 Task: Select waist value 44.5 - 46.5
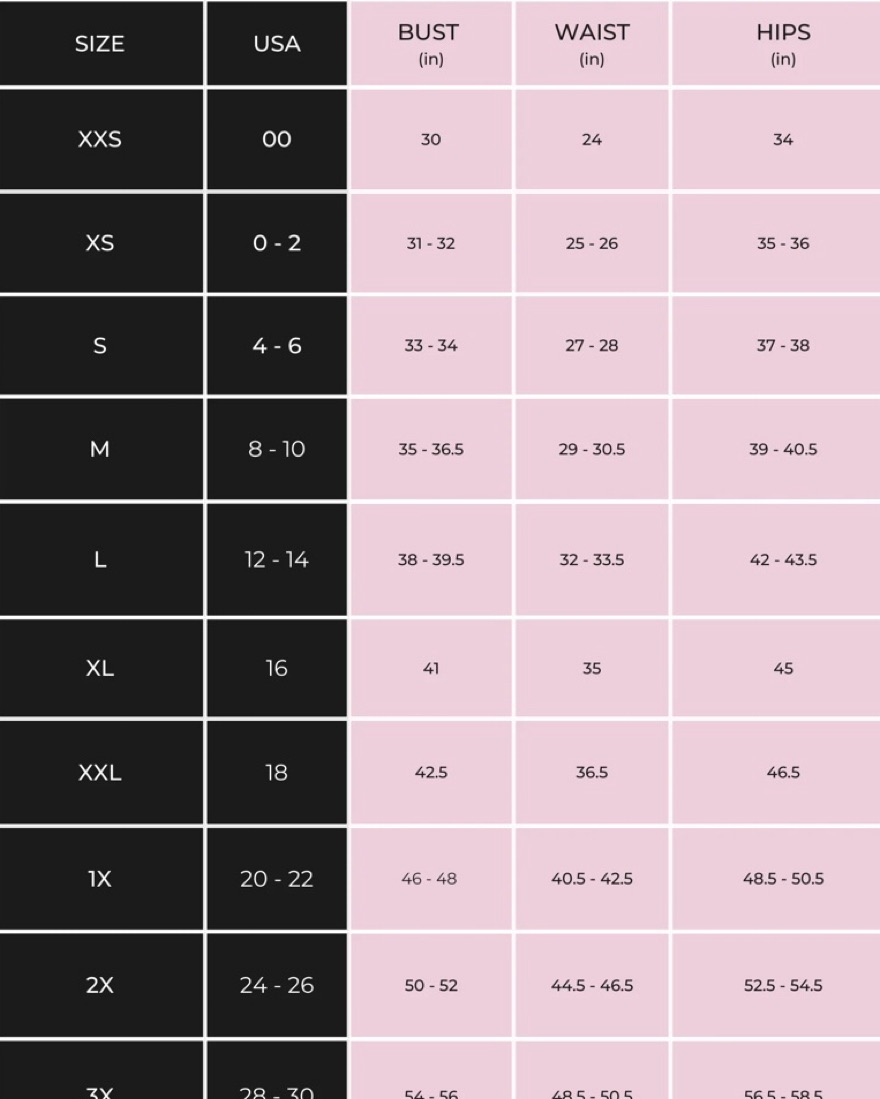592,985
